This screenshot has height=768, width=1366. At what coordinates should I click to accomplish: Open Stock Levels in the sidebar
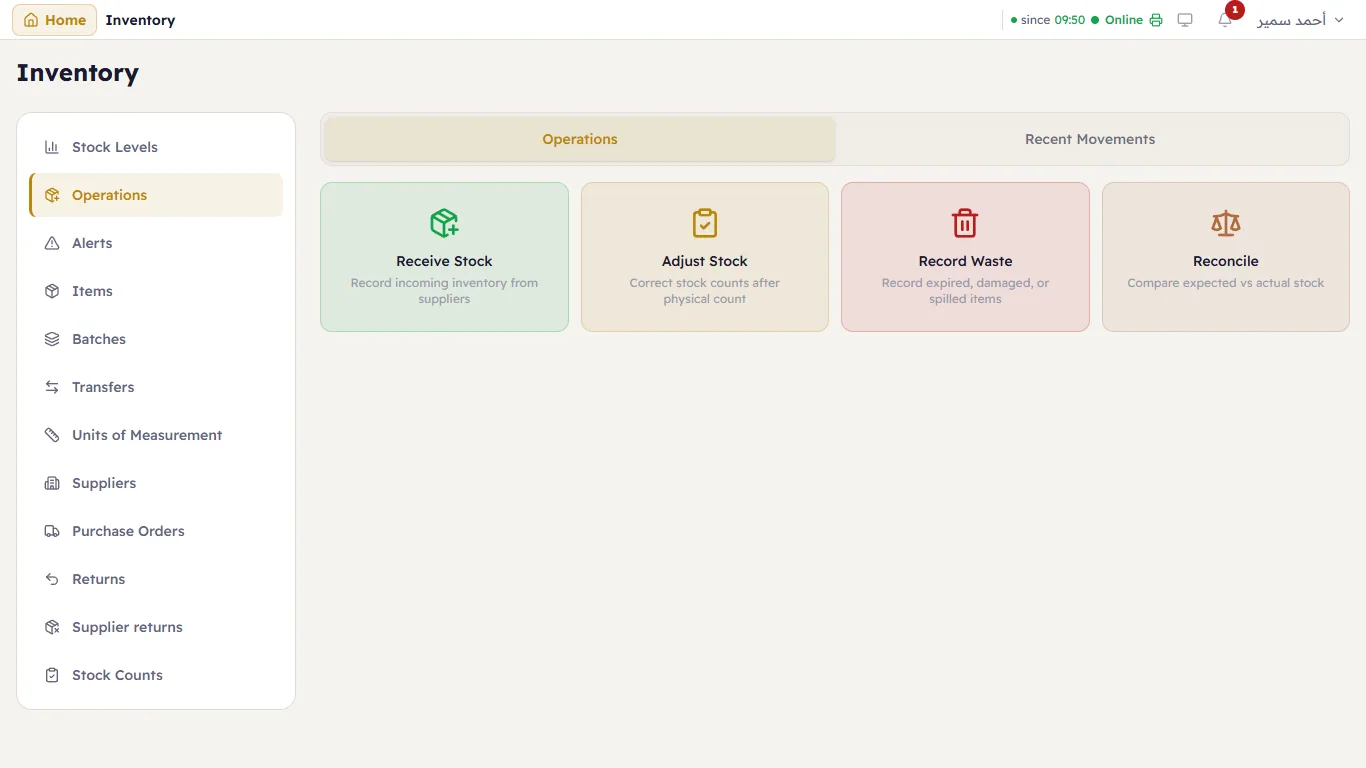(156, 147)
